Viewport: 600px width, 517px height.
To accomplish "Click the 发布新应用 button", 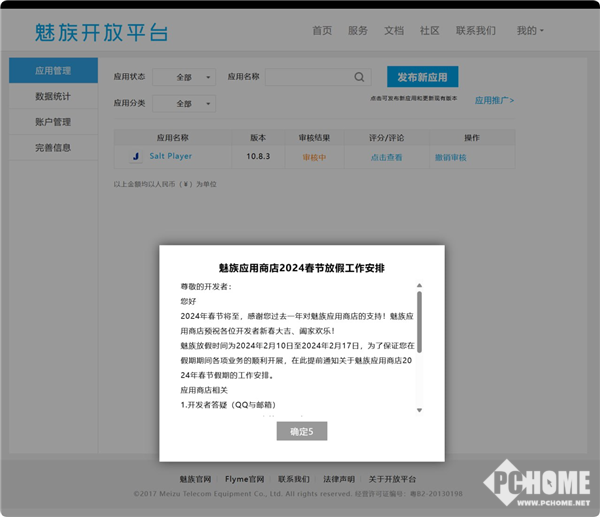I will [422, 77].
